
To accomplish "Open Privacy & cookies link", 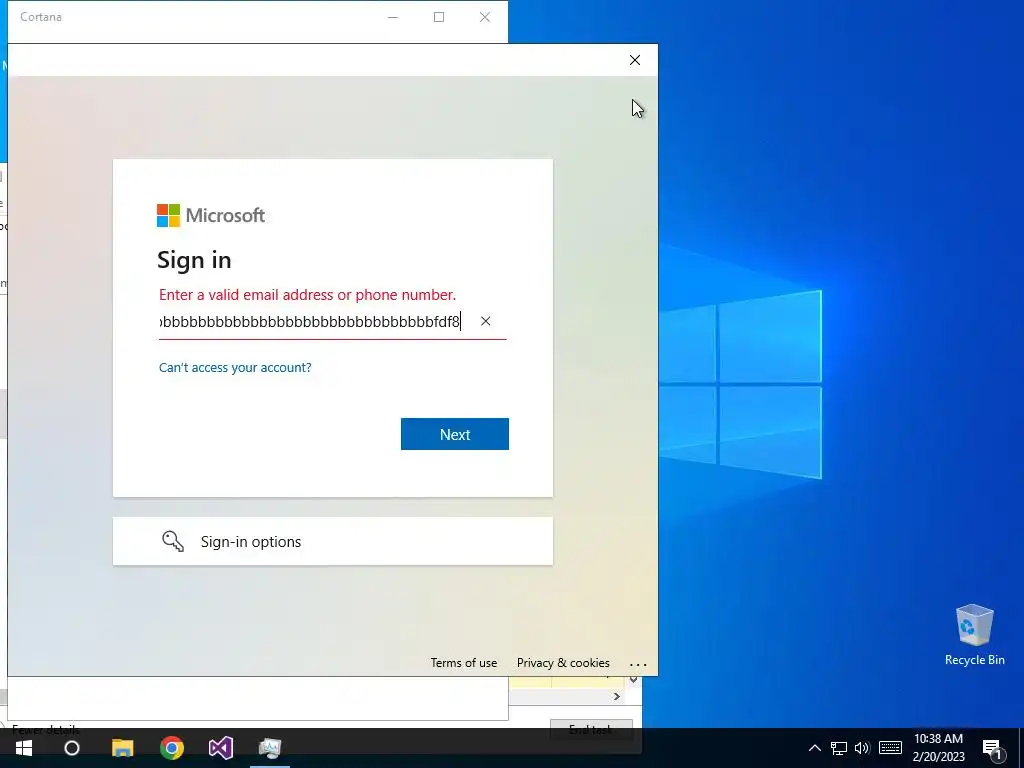I will click(x=563, y=663).
